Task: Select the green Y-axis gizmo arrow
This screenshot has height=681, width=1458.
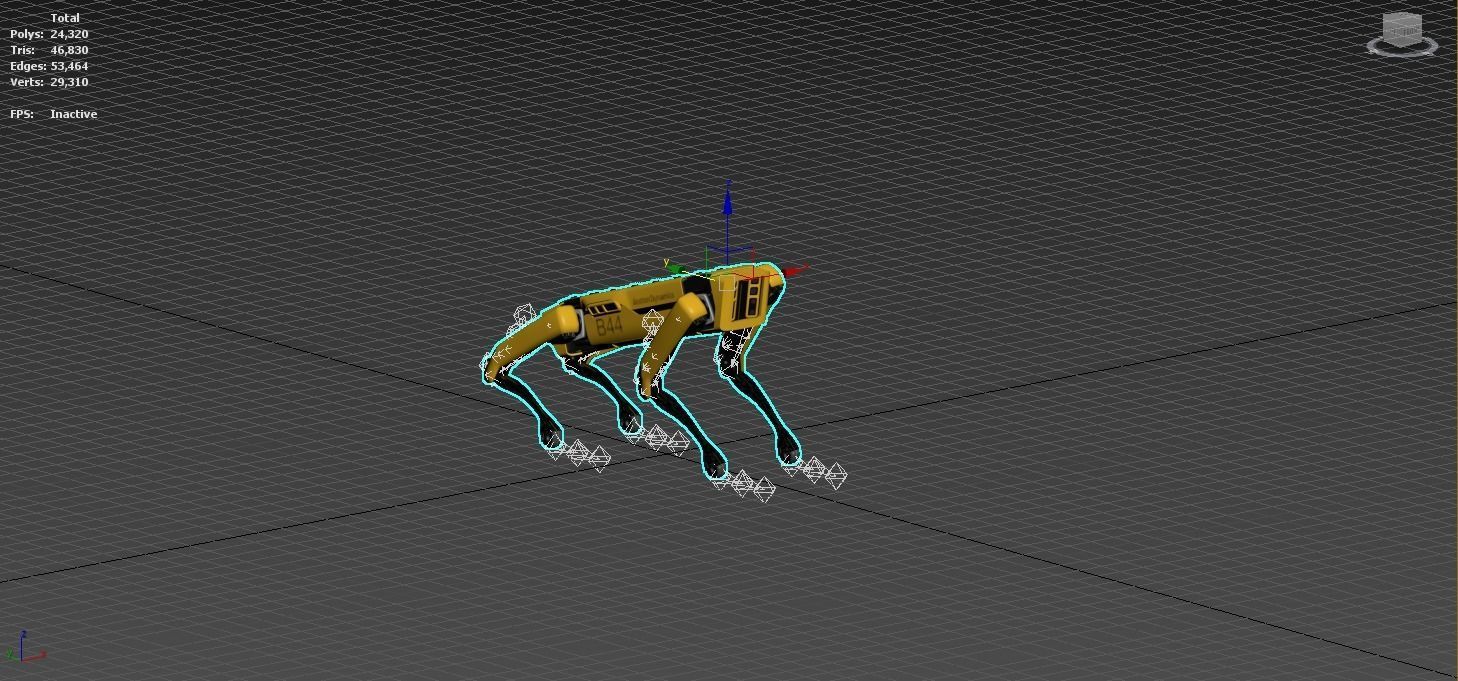Action: (x=675, y=267)
